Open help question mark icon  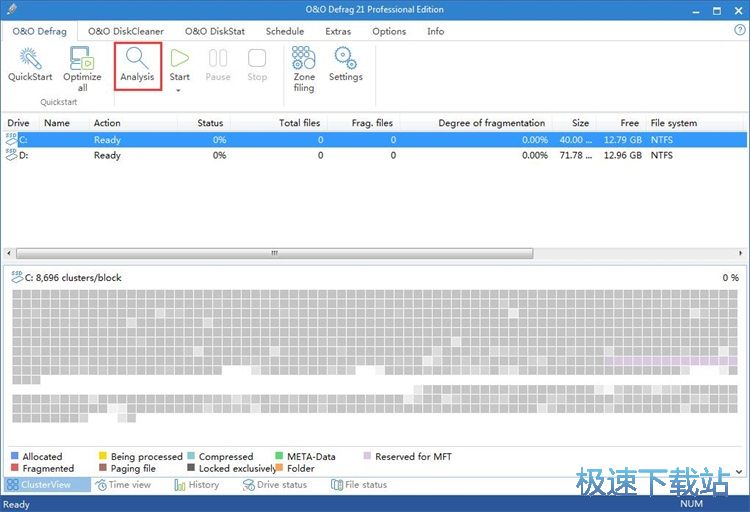click(x=739, y=30)
